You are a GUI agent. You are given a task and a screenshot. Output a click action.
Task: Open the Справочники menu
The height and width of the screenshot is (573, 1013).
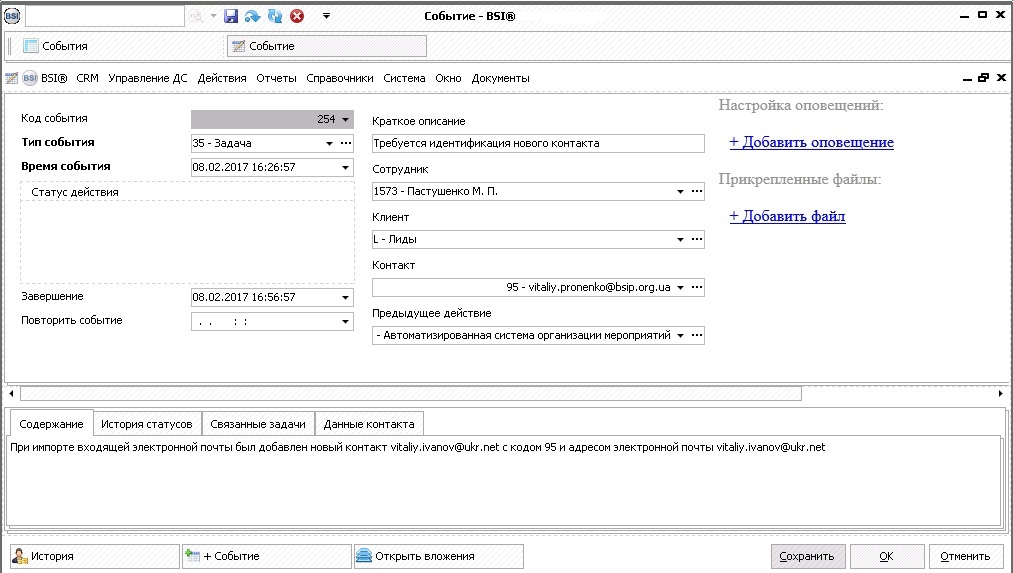tap(340, 78)
